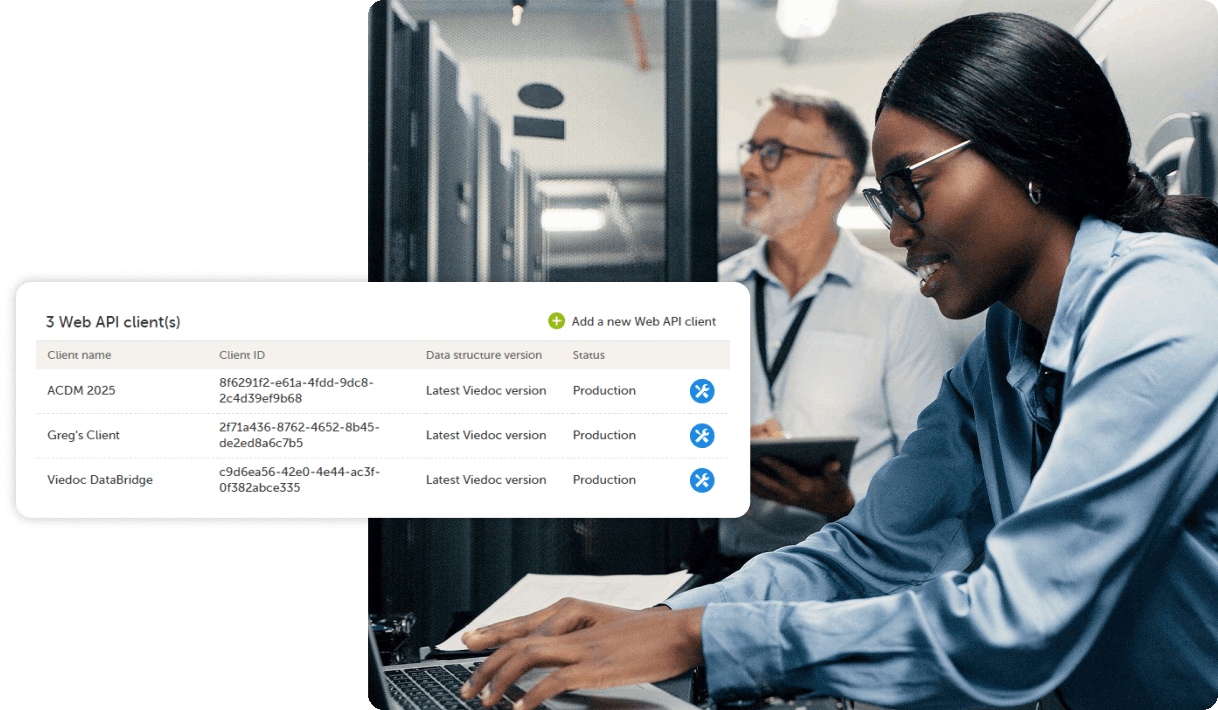Select the ACDM 2025 client name
Image resolution: width=1218 pixels, height=710 pixels.
(x=81, y=391)
